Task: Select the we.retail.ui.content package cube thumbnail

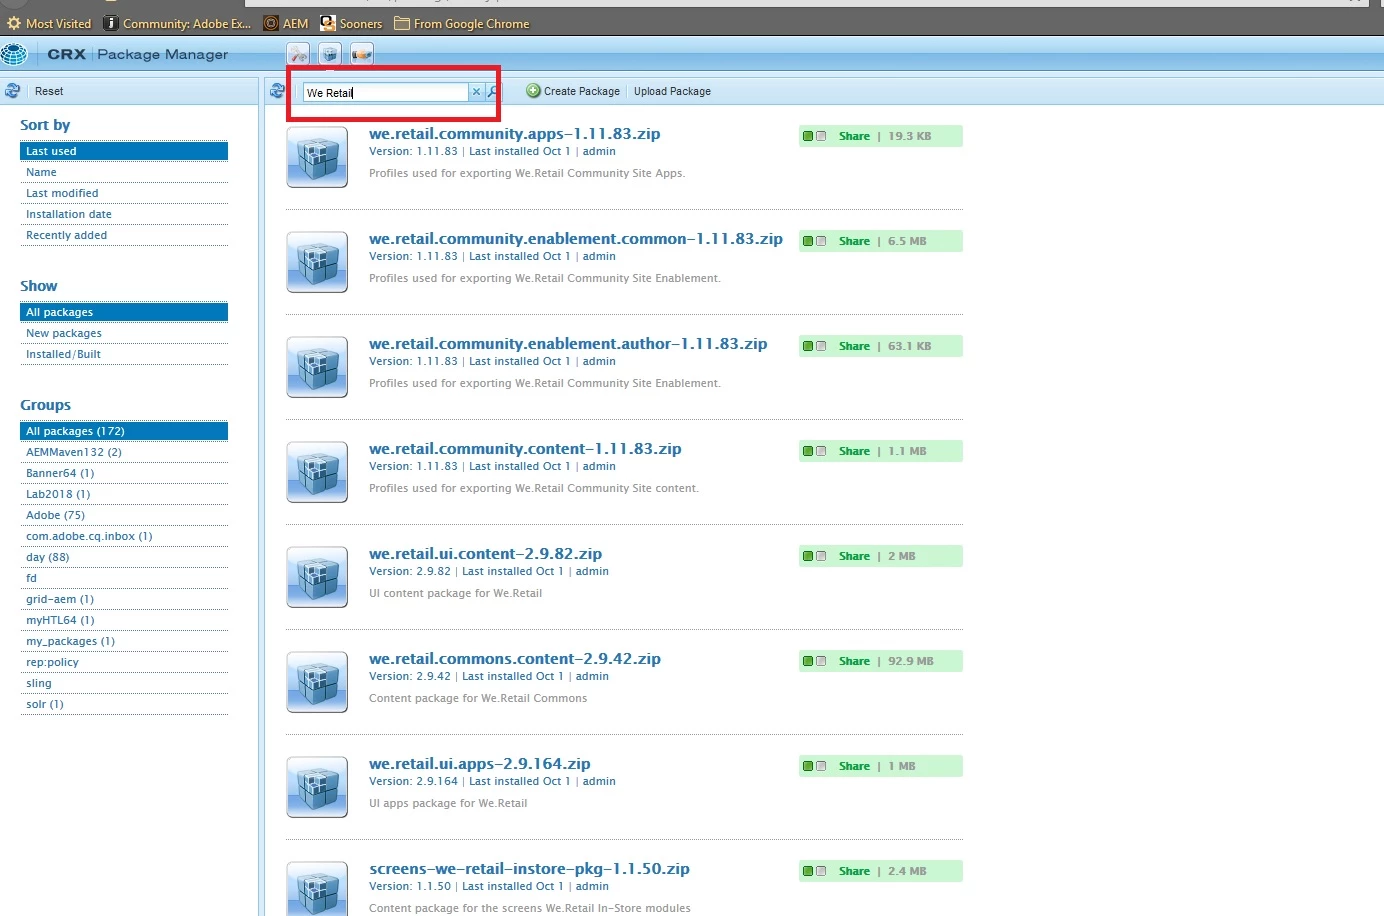Action: tap(317, 577)
